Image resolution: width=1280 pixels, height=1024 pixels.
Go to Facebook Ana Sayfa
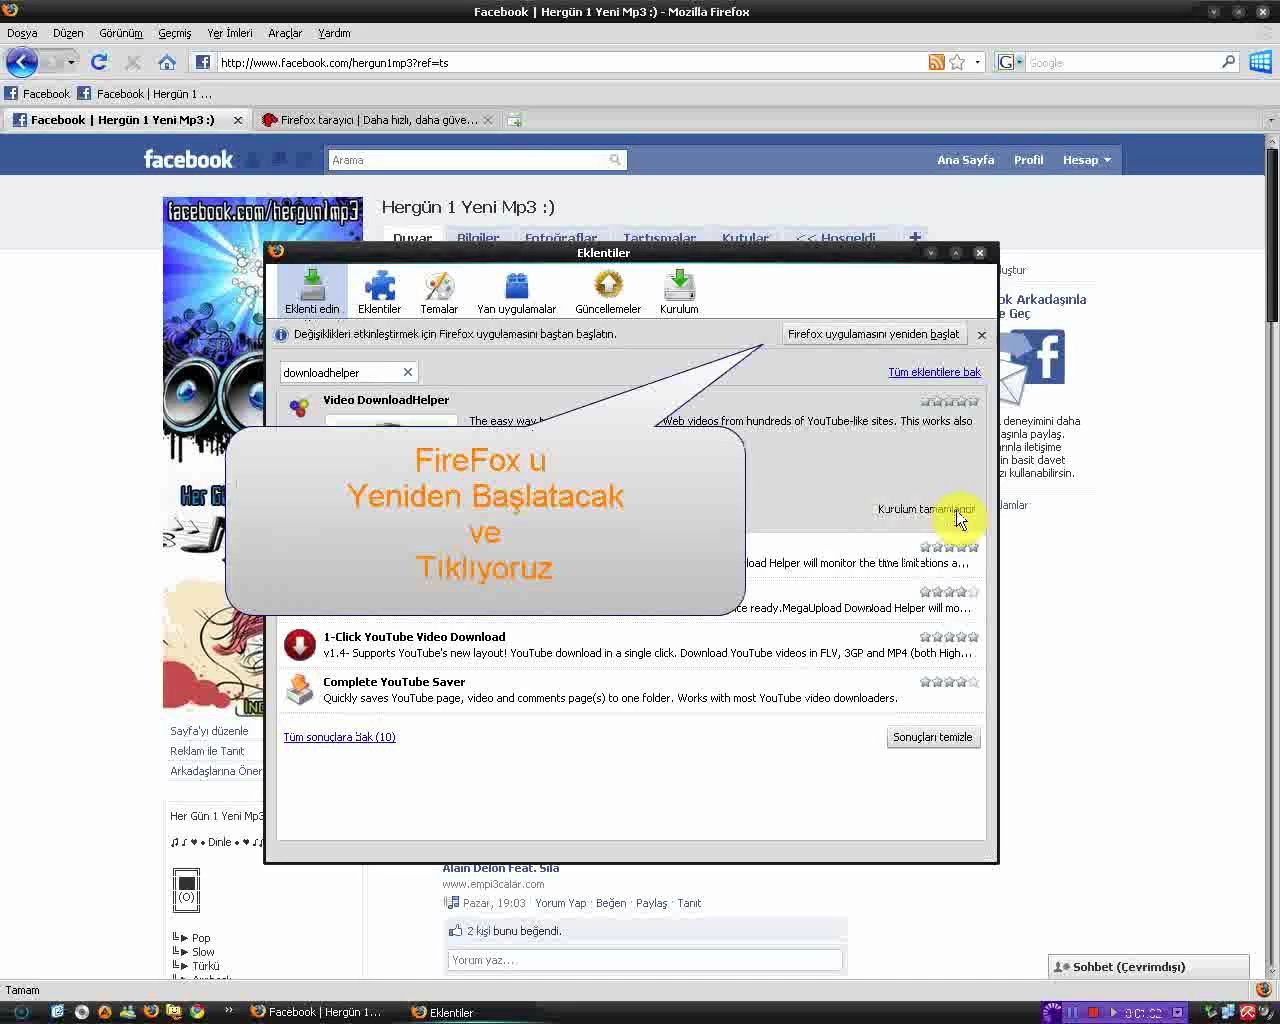[965, 160]
